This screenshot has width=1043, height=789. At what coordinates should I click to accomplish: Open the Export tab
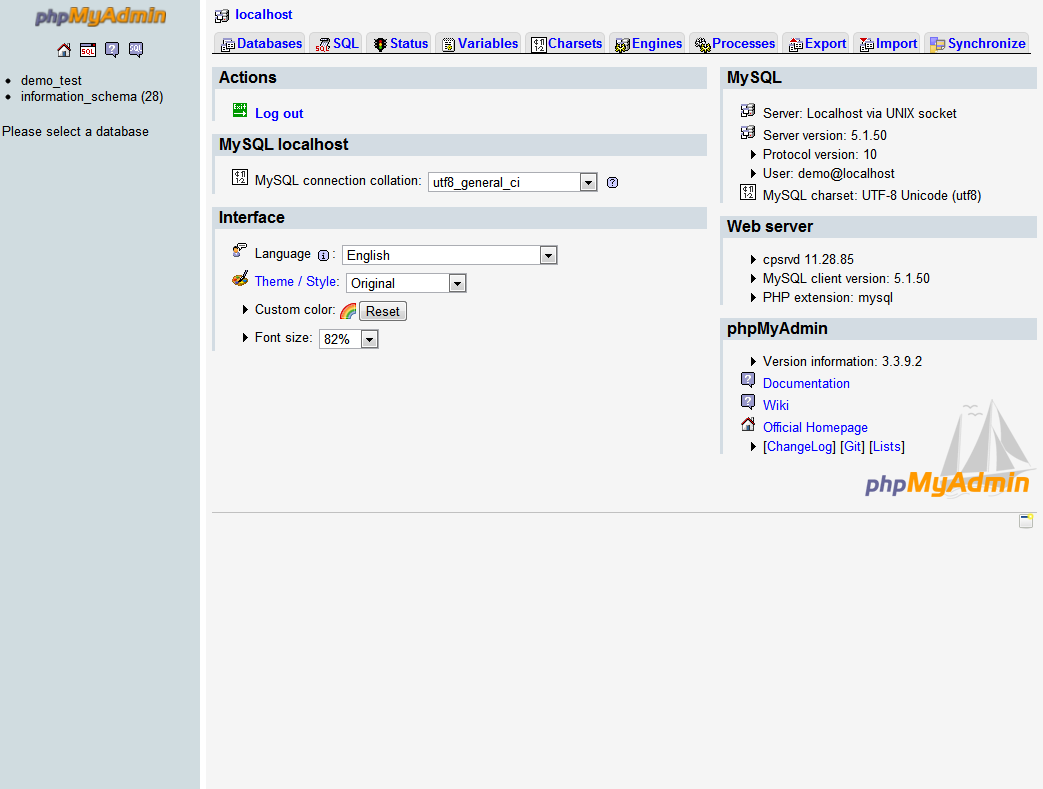tap(817, 44)
